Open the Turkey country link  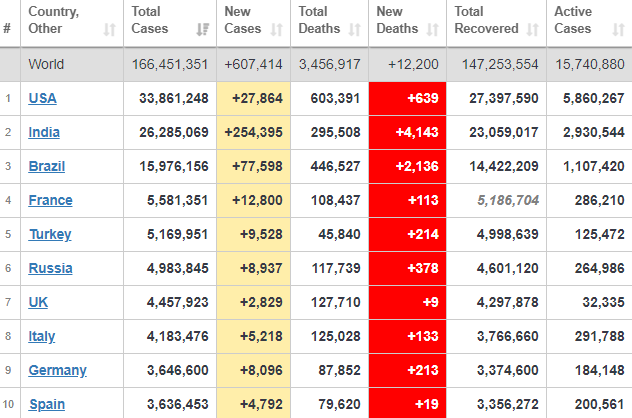[50, 234]
